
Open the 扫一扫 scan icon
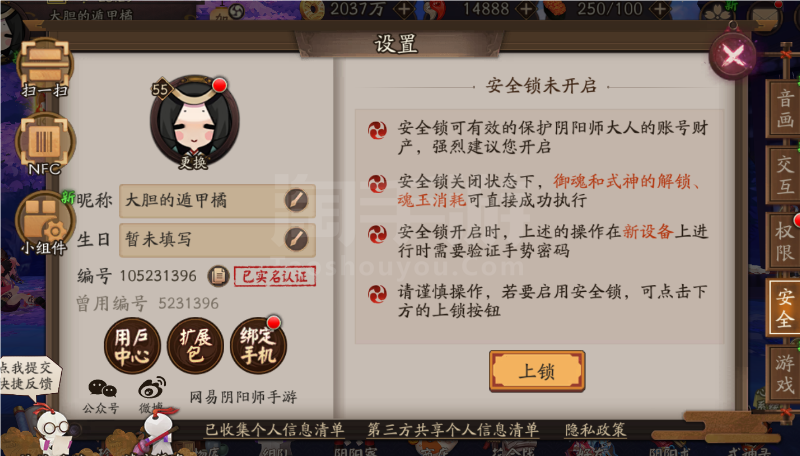[44, 67]
